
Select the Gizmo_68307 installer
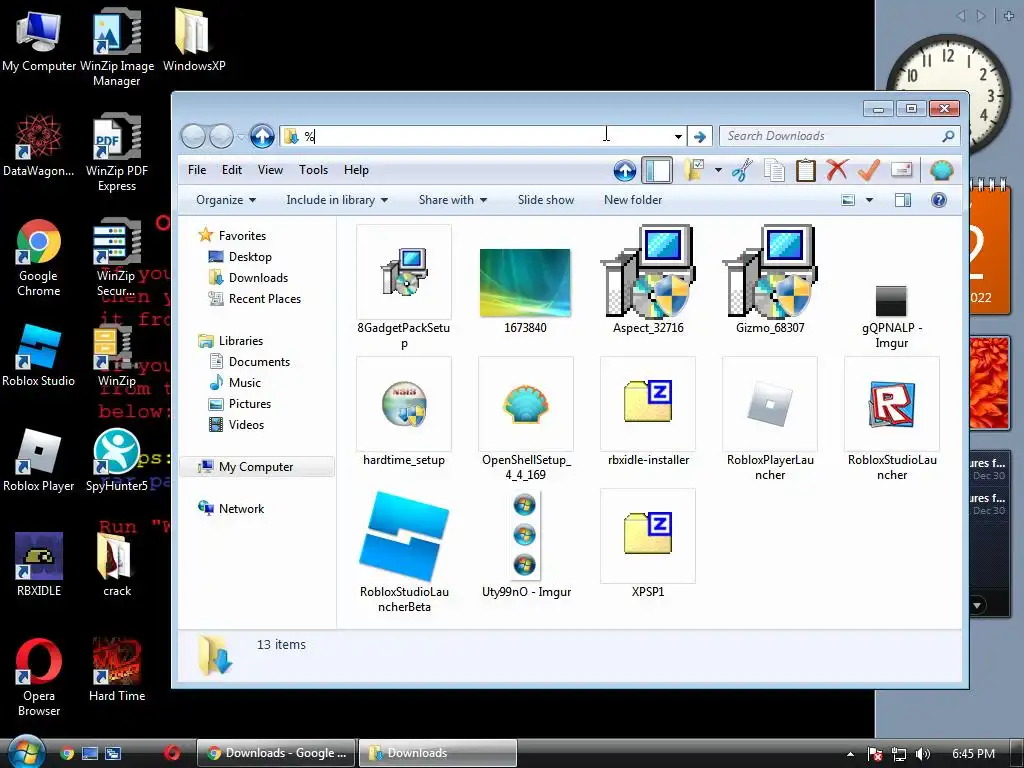(770, 280)
